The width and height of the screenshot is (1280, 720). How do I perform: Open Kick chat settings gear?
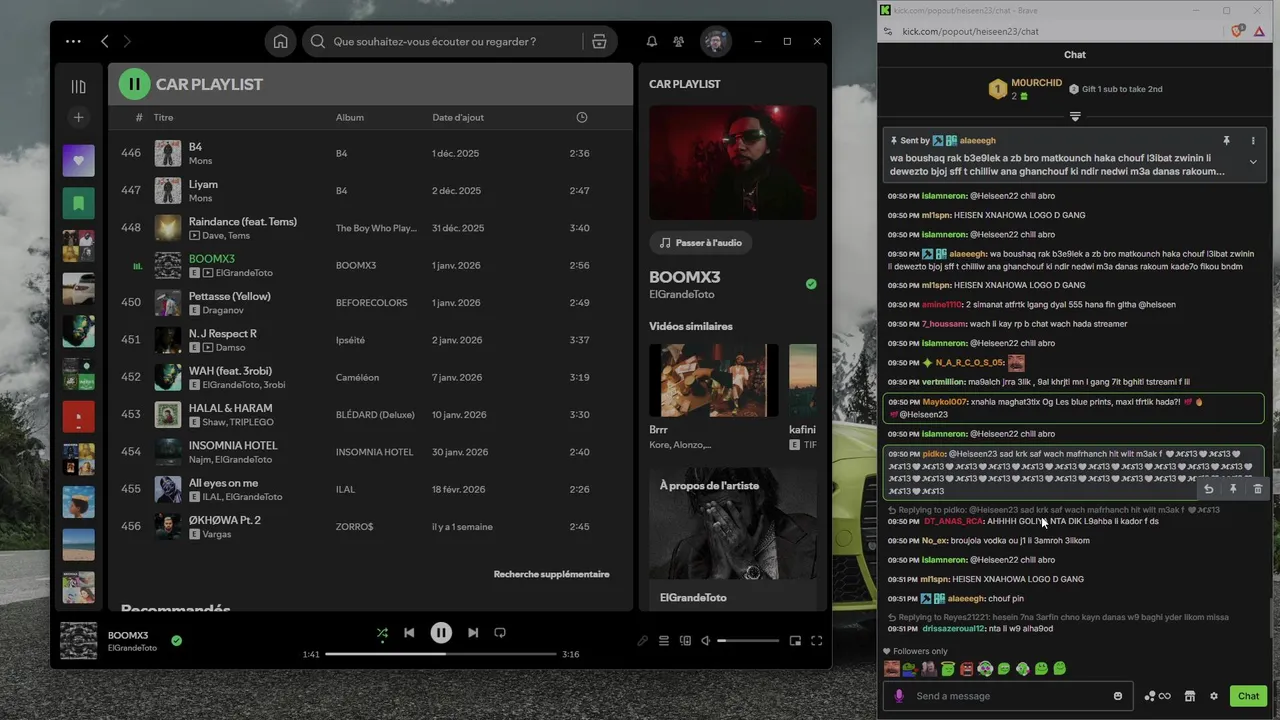tap(1214, 696)
